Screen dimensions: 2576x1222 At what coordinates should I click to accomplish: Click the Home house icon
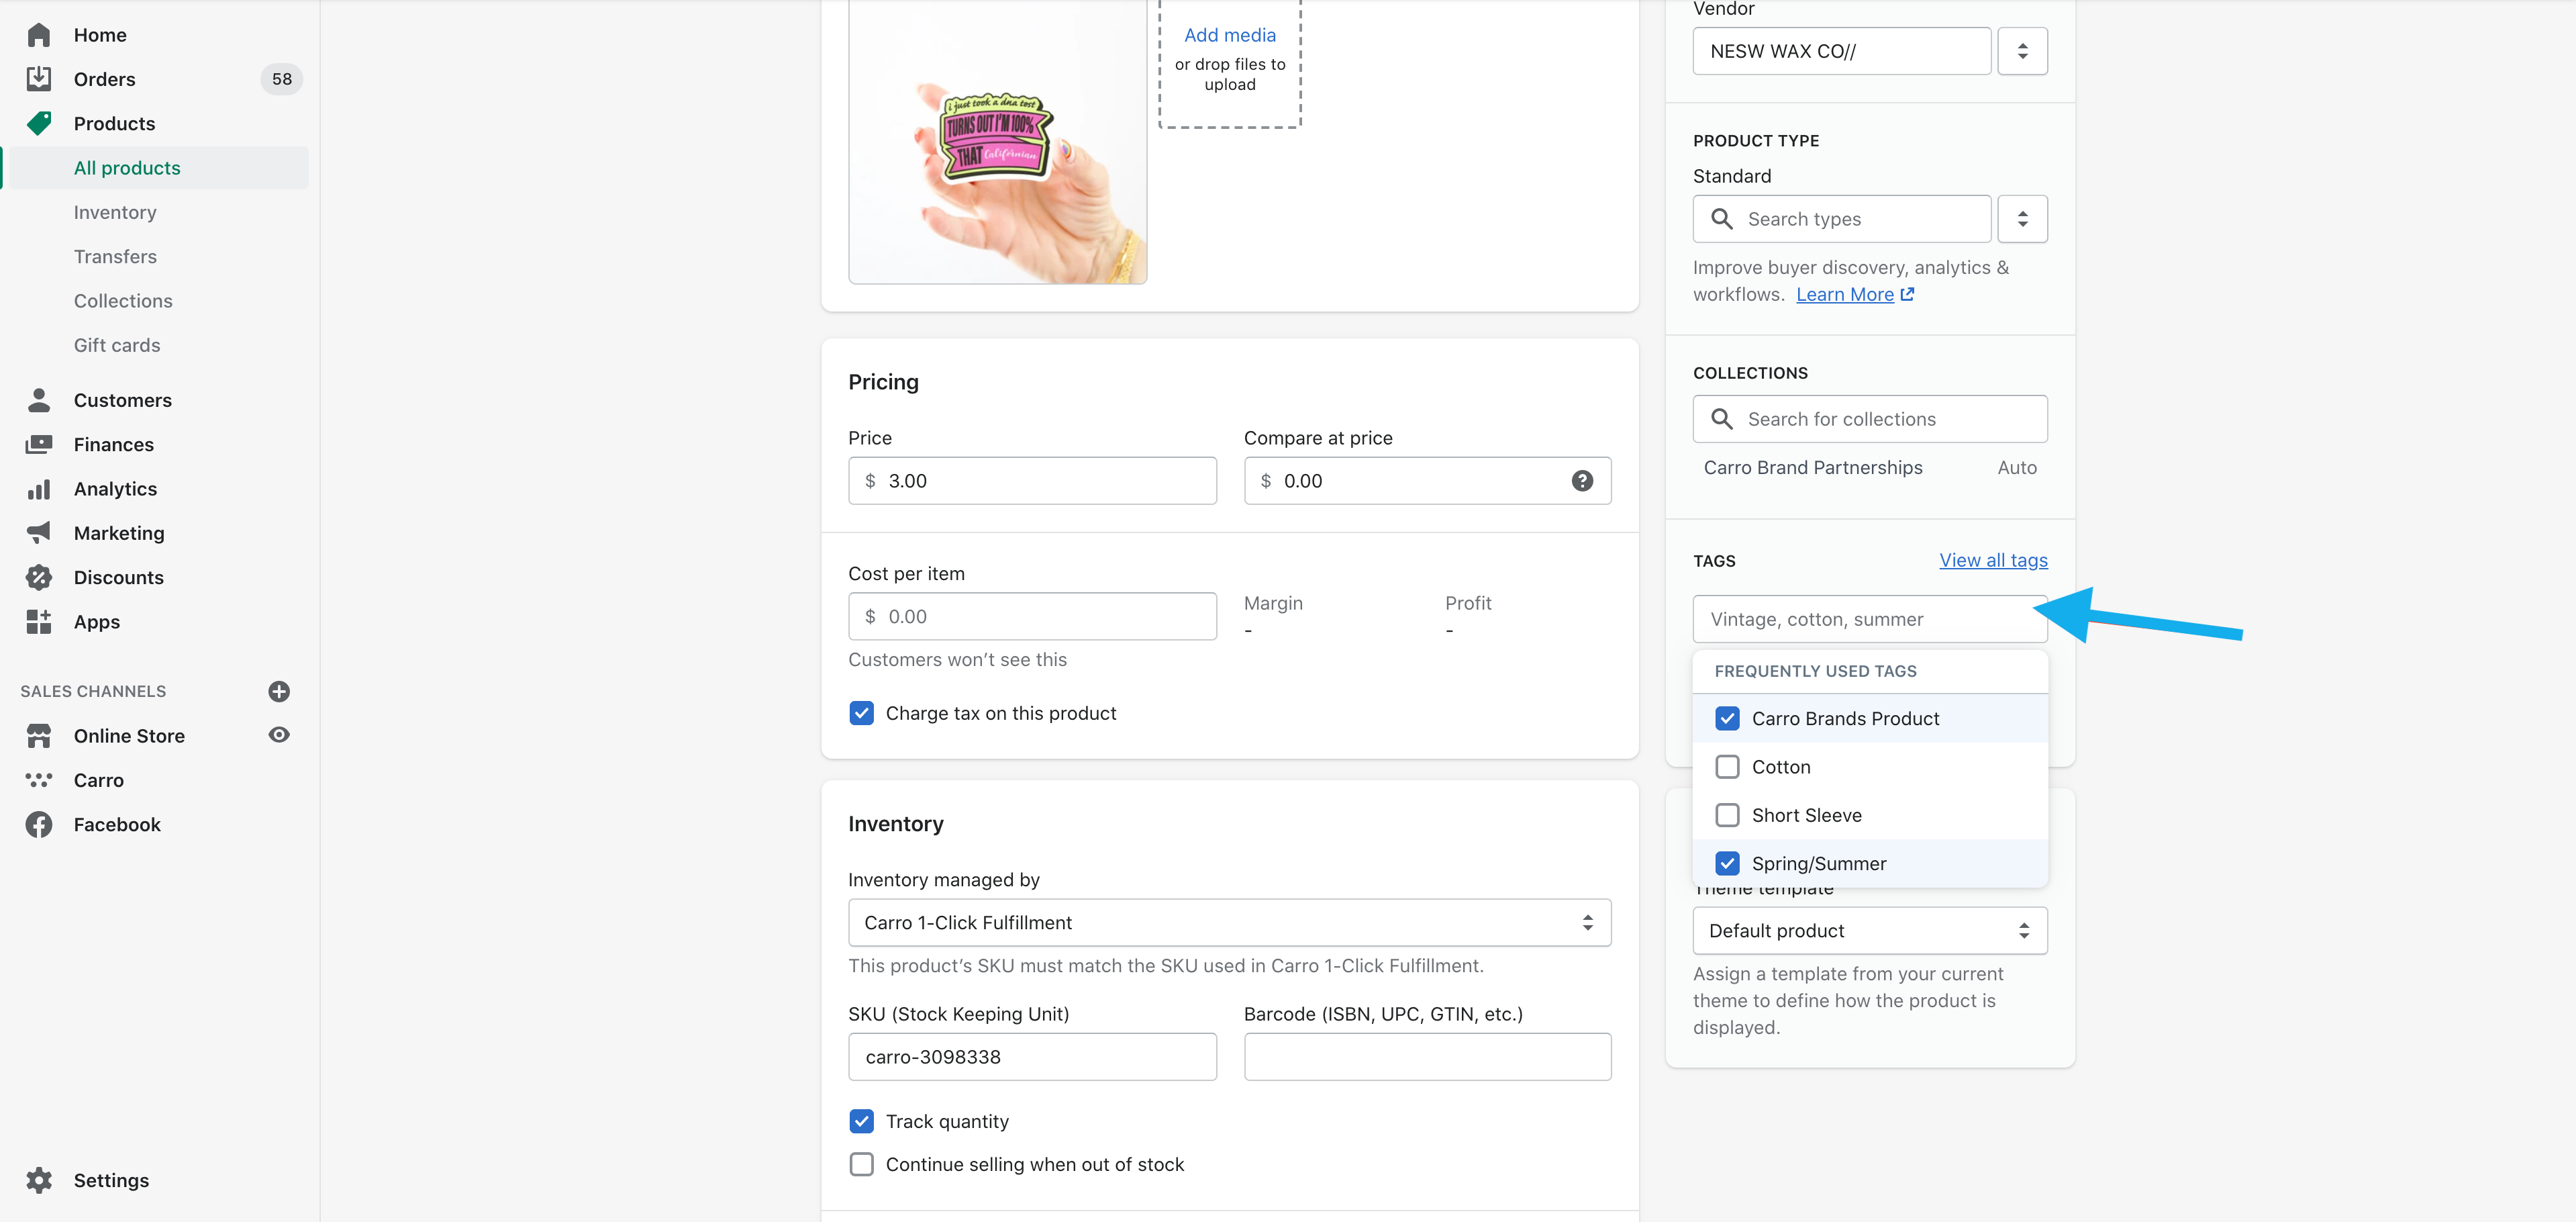[39, 35]
